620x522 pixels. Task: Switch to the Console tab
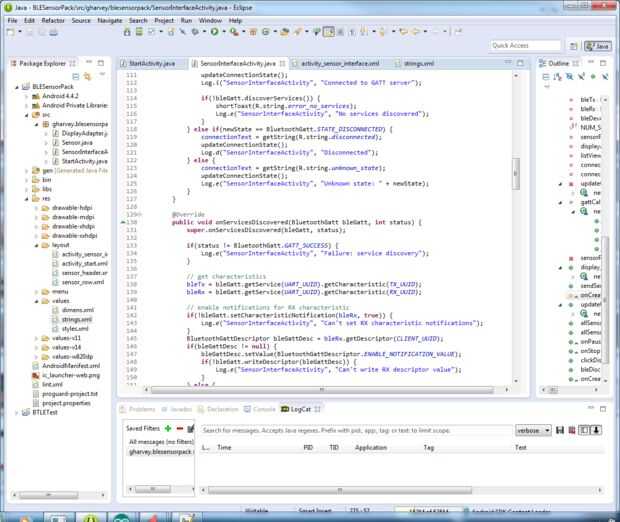point(260,409)
